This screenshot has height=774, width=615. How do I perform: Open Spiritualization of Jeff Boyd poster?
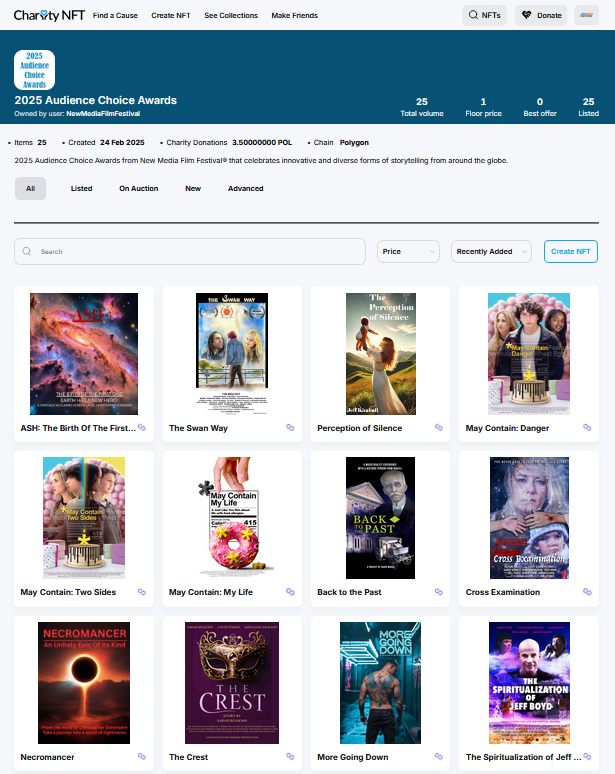(x=529, y=683)
